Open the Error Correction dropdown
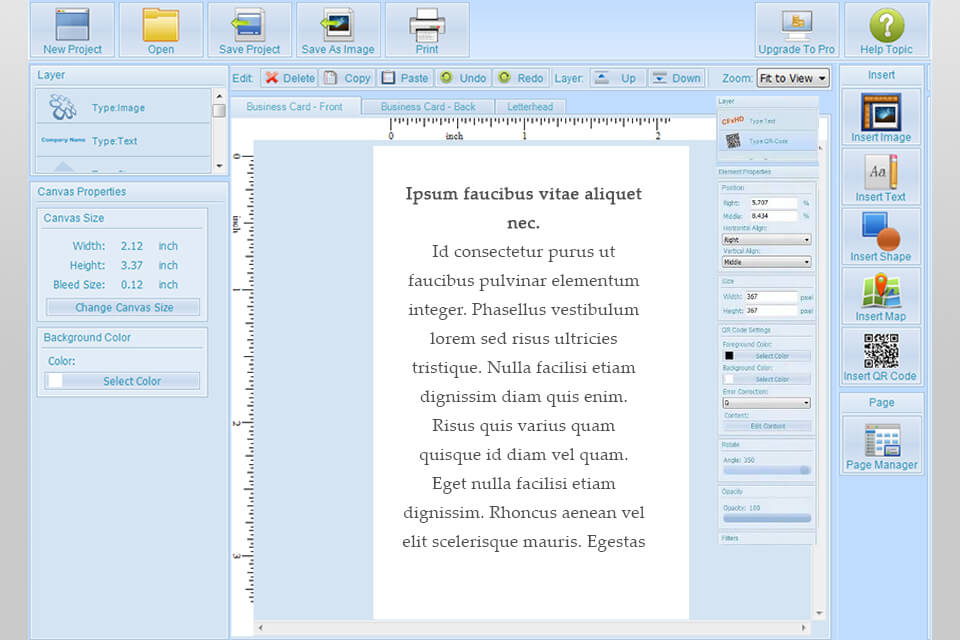960x640 pixels. click(766, 403)
